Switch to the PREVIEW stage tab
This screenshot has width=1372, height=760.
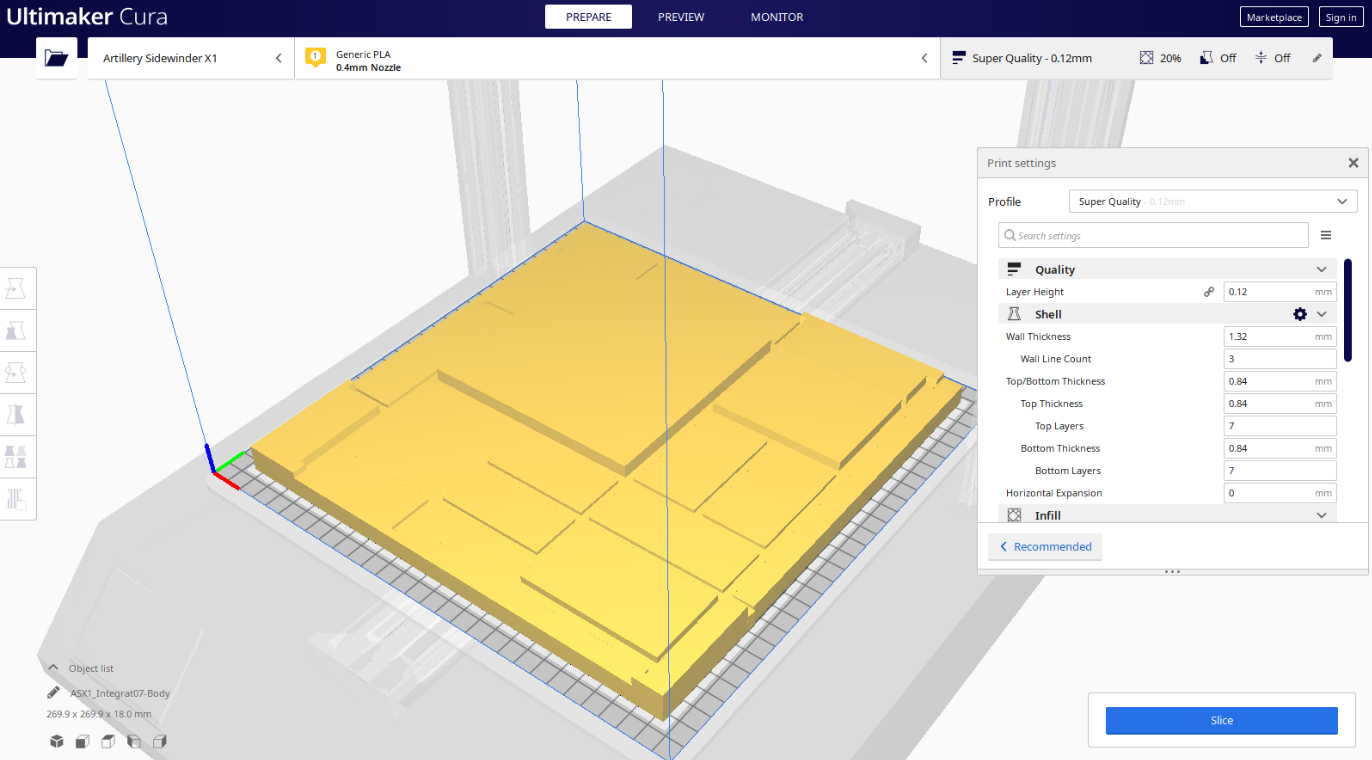coord(681,17)
